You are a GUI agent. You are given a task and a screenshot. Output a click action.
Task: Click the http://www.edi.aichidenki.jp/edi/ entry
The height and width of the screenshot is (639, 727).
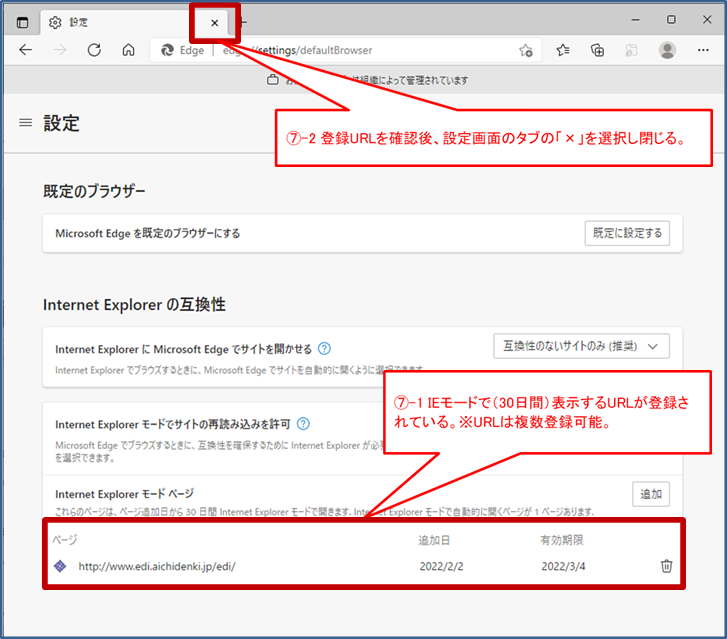(157, 566)
